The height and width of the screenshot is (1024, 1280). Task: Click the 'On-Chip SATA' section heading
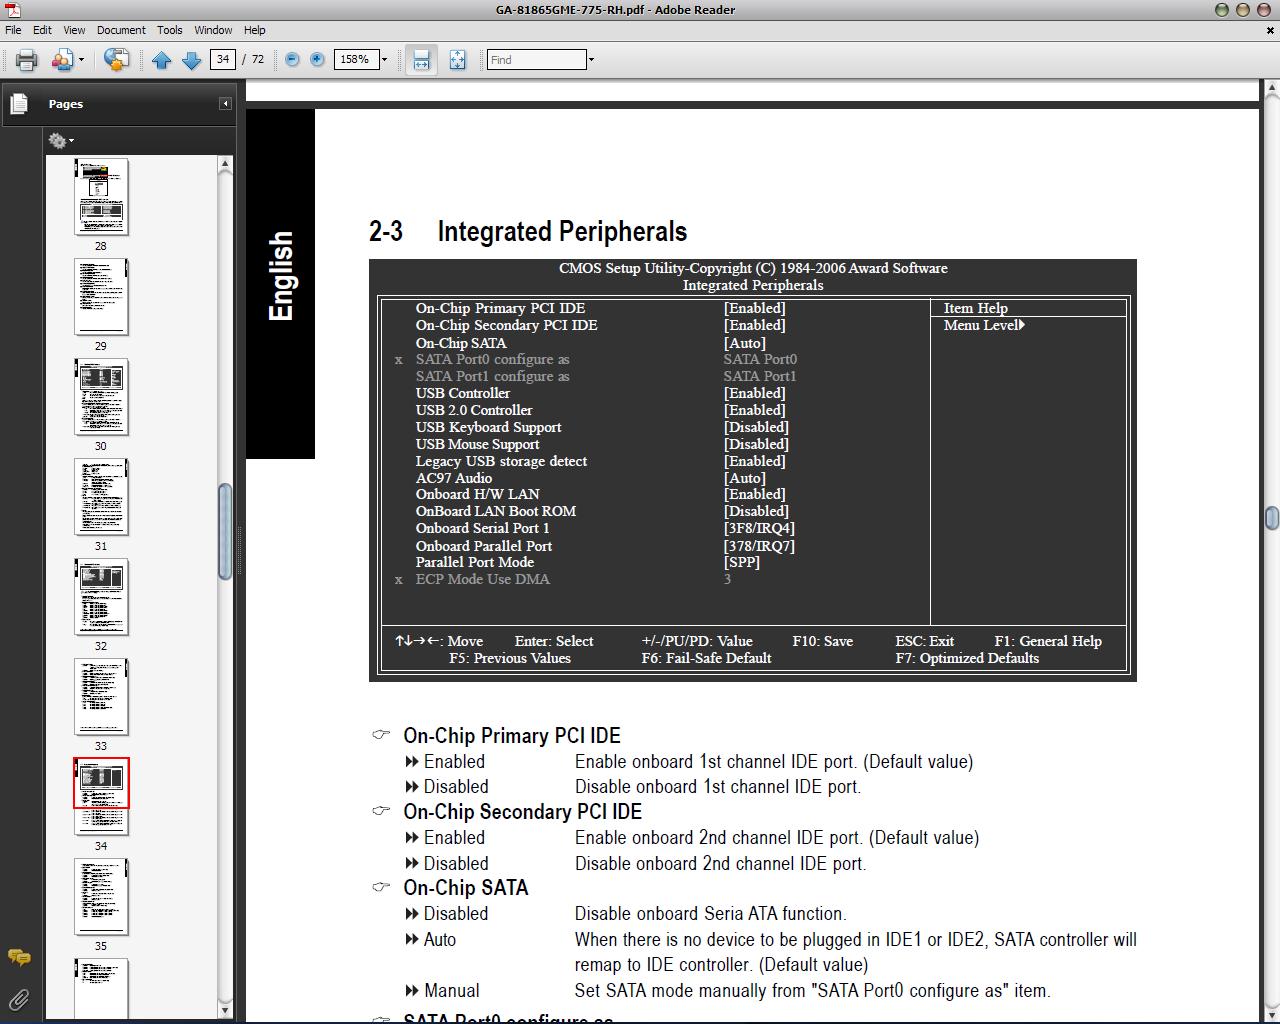click(465, 887)
